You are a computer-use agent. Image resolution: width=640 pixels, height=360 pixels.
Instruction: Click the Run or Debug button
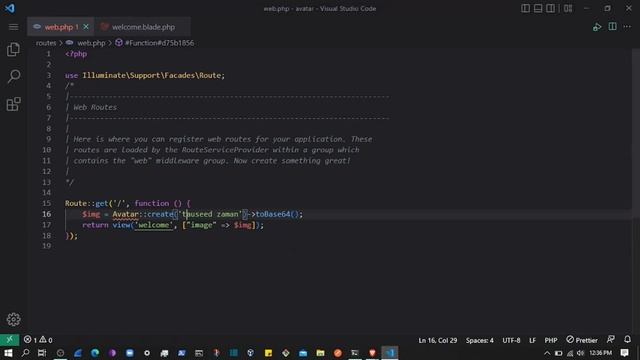pos(597,27)
